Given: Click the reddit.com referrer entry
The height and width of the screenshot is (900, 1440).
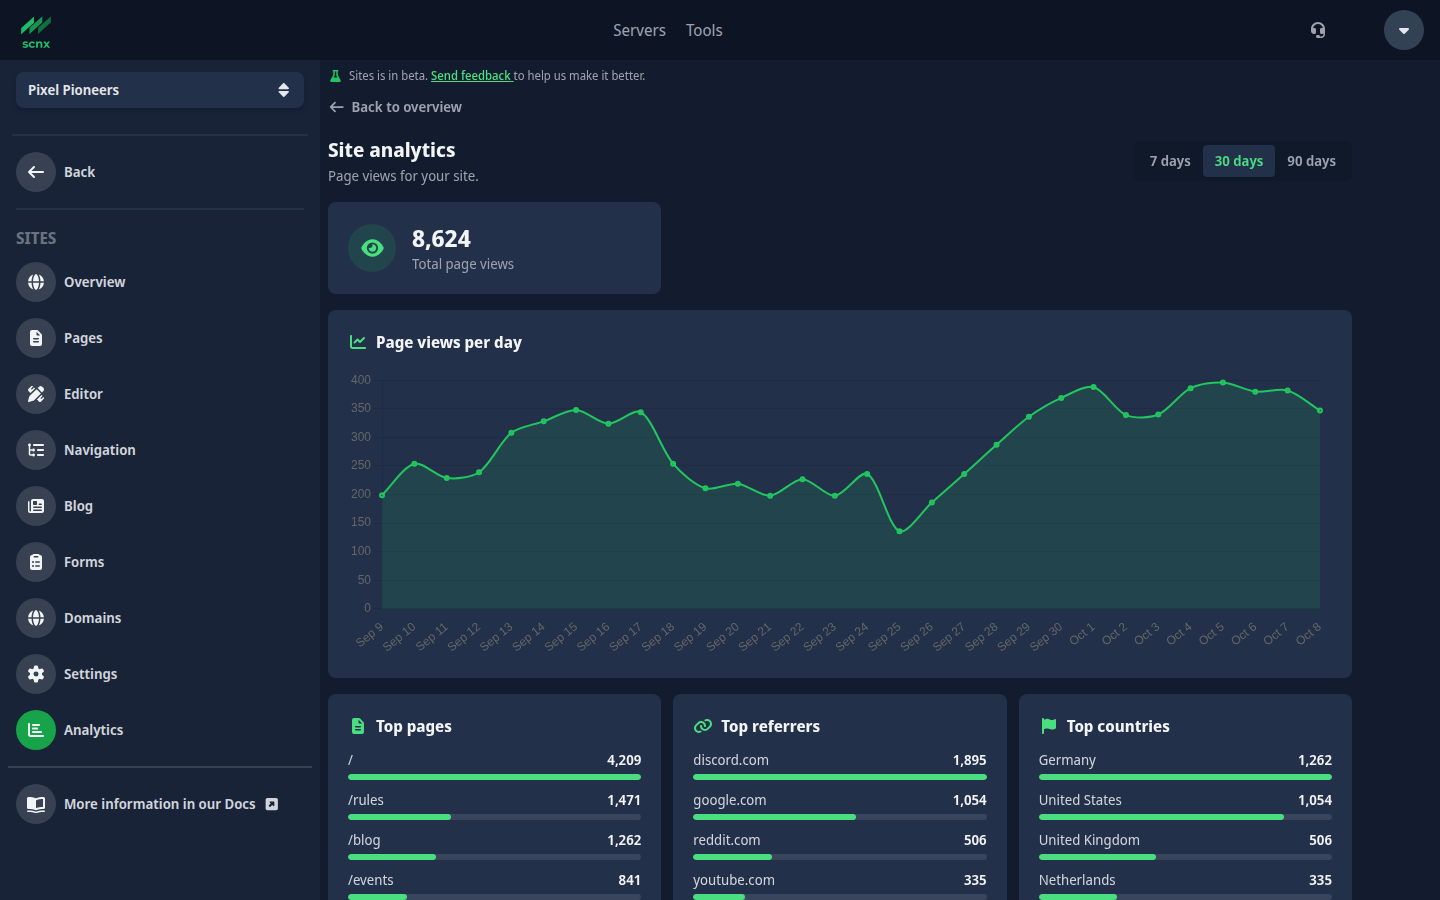Looking at the screenshot, I should [x=840, y=846].
